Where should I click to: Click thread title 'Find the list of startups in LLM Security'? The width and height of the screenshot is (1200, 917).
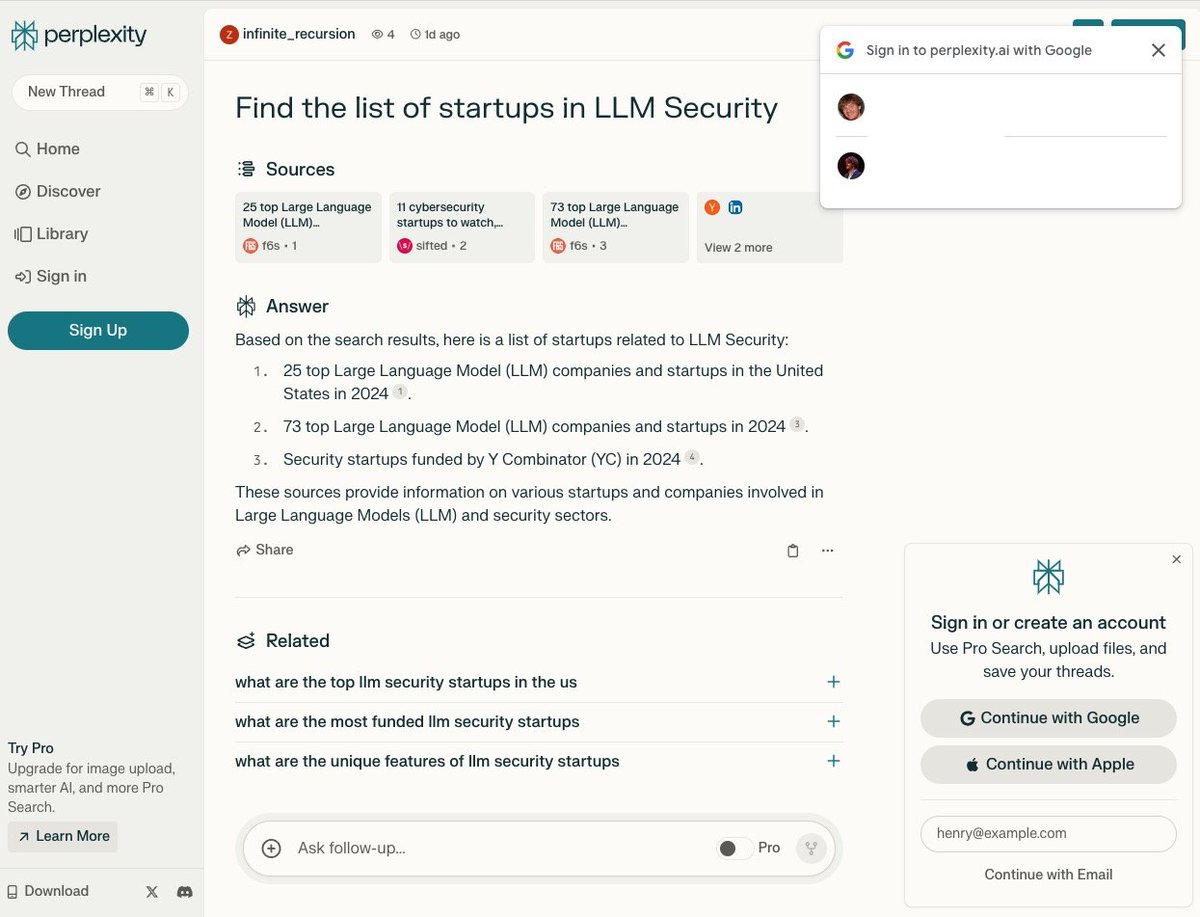click(506, 107)
